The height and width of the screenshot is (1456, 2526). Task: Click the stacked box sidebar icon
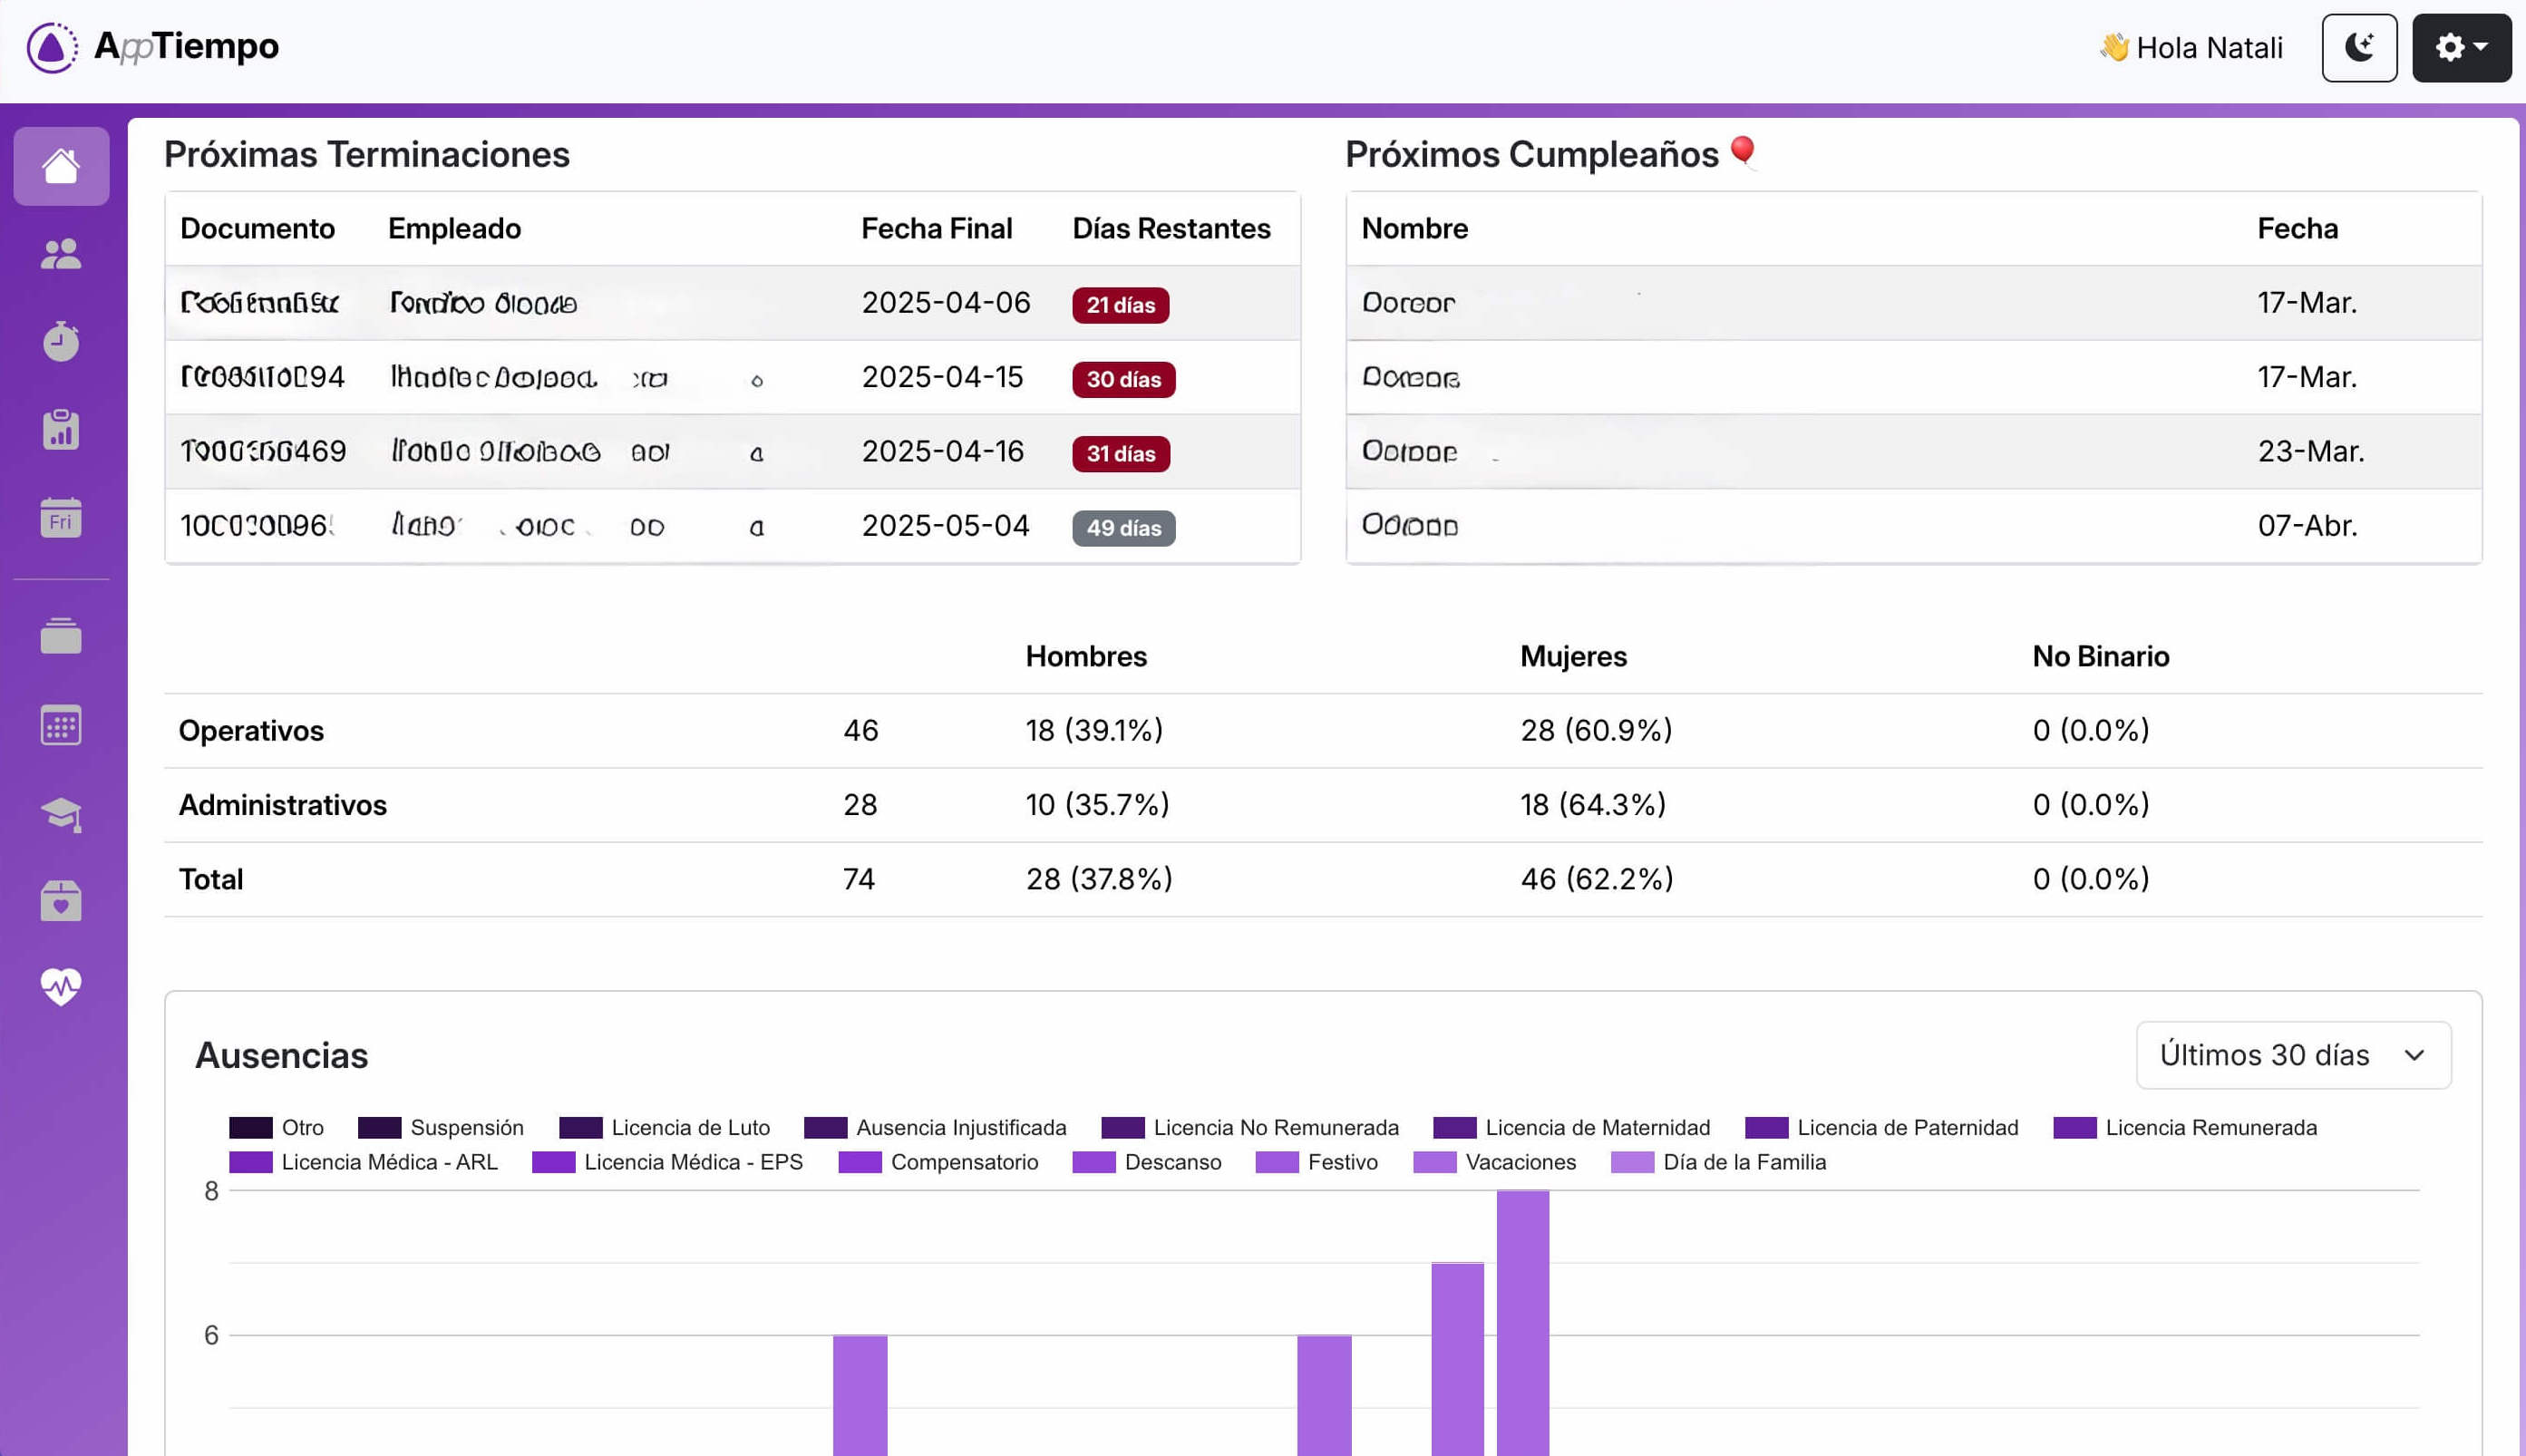click(x=61, y=636)
